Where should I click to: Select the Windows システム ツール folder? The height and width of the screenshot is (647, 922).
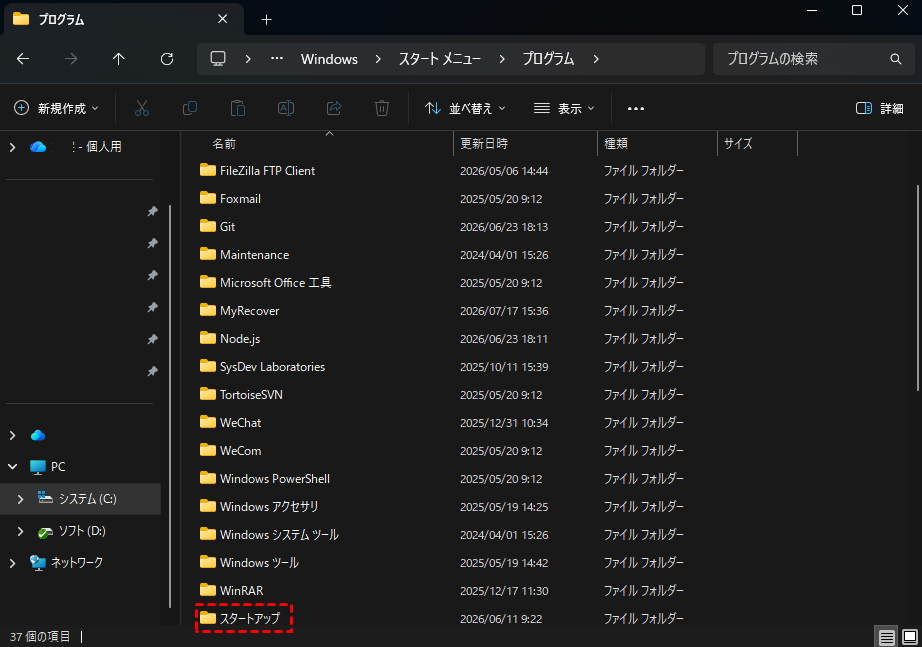(x=279, y=535)
